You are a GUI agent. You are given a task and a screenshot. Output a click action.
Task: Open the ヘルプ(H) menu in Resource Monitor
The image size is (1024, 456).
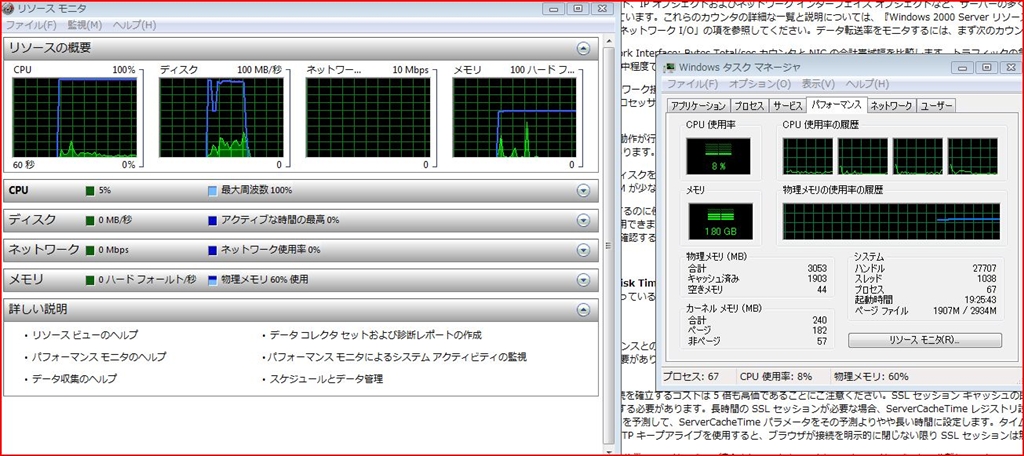pos(134,25)
